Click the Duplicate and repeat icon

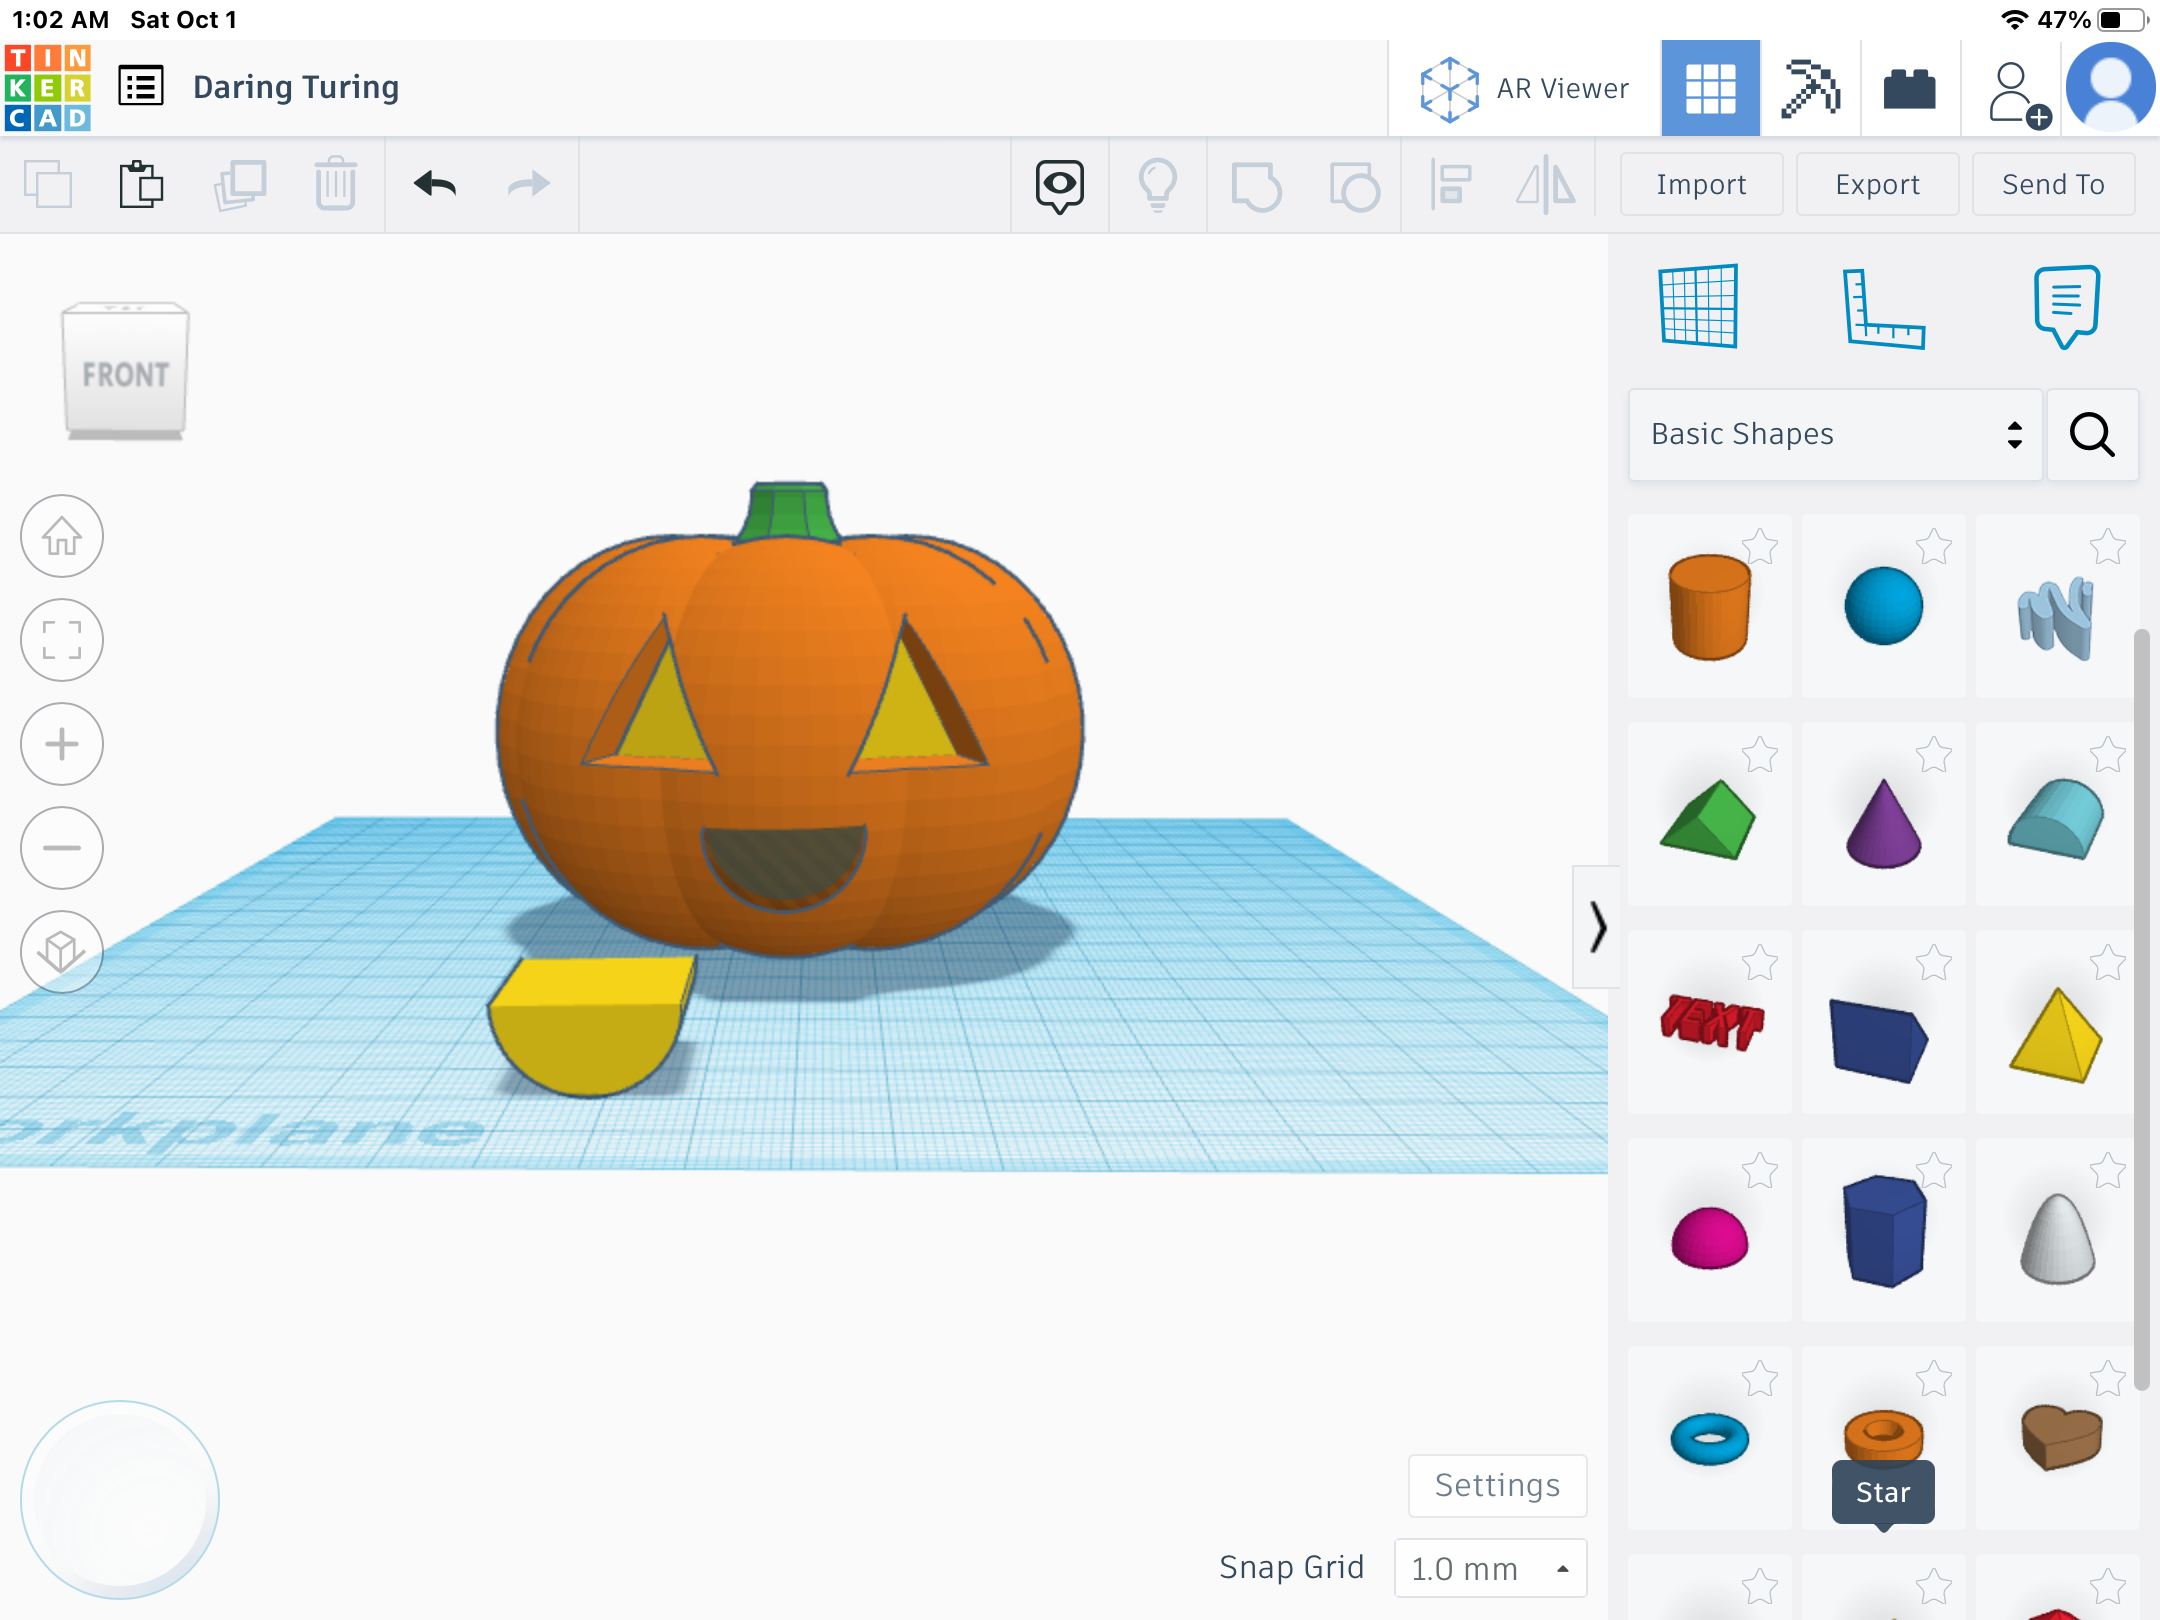pos(239,184)
